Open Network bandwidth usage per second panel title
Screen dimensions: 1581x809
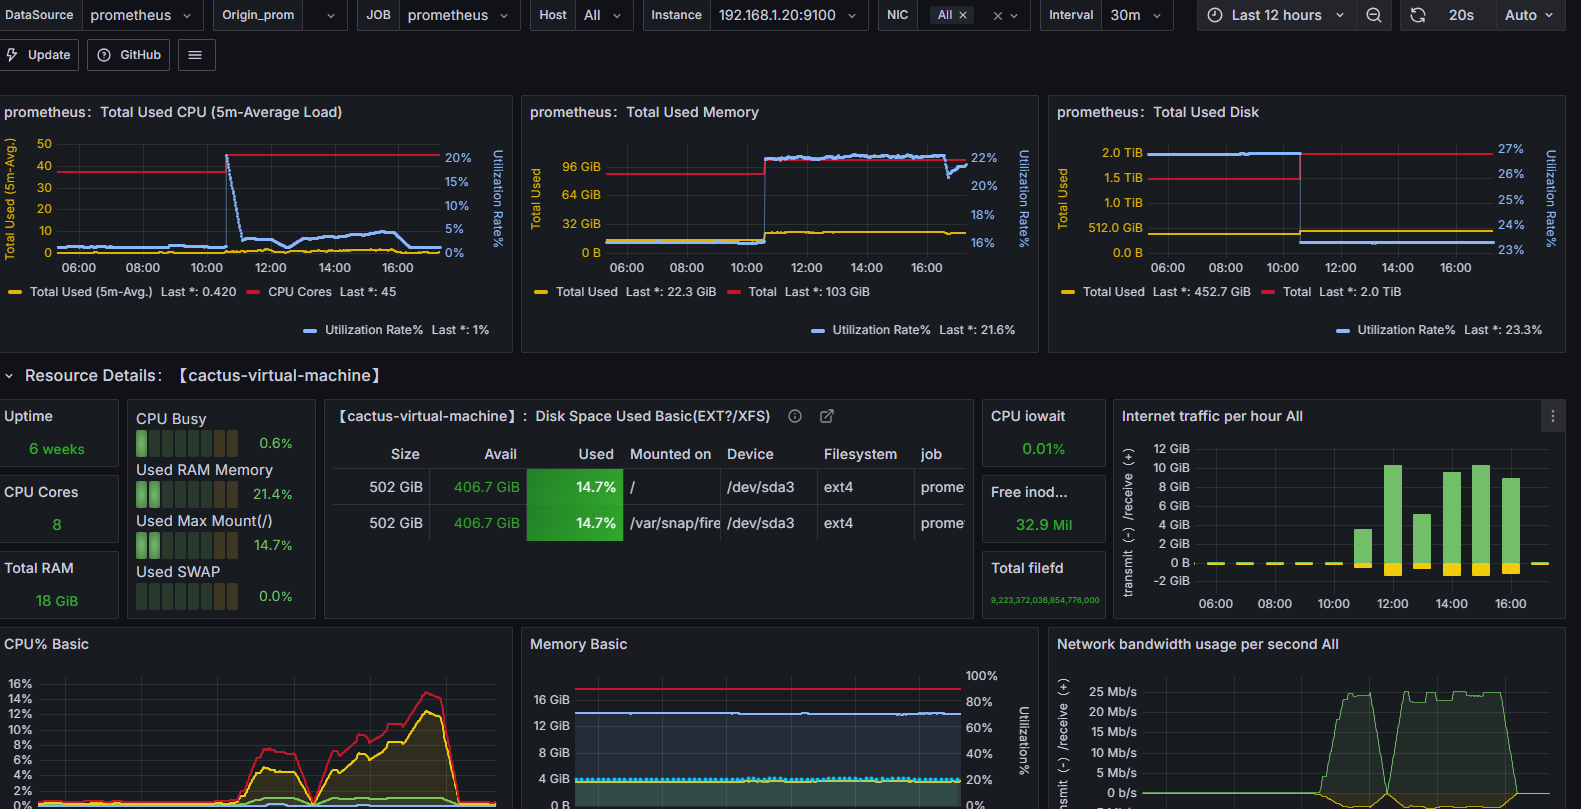tap(1197, 644)
